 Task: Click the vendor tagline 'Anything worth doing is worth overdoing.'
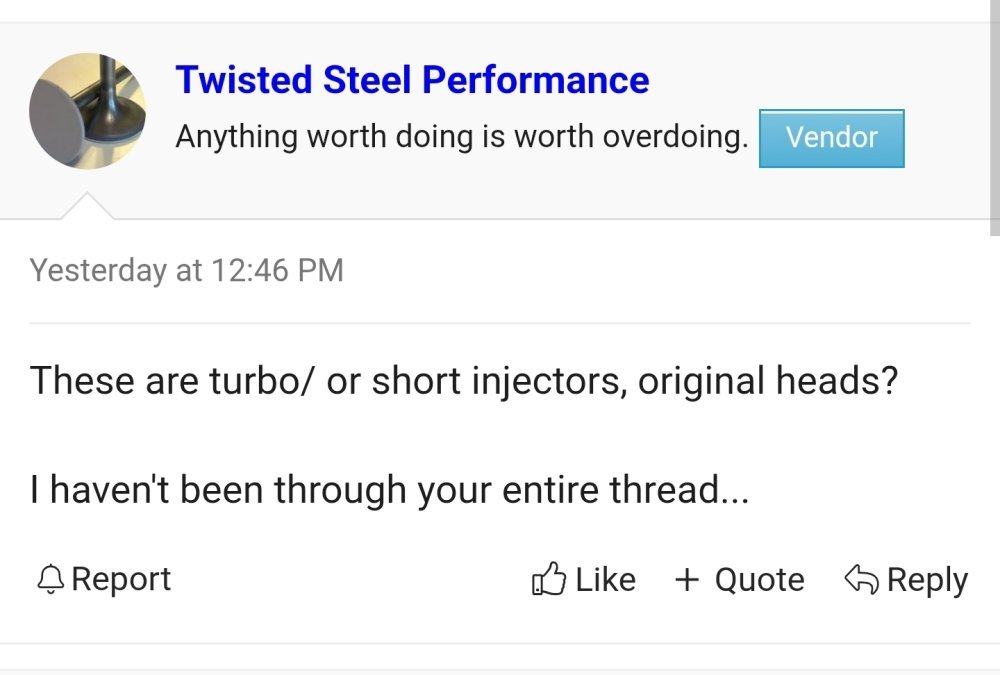(x=461, y=136)
